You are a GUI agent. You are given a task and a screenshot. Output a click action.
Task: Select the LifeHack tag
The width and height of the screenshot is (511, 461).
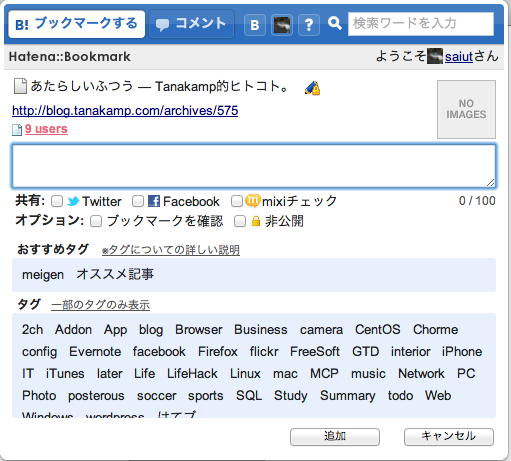(192, 374)
